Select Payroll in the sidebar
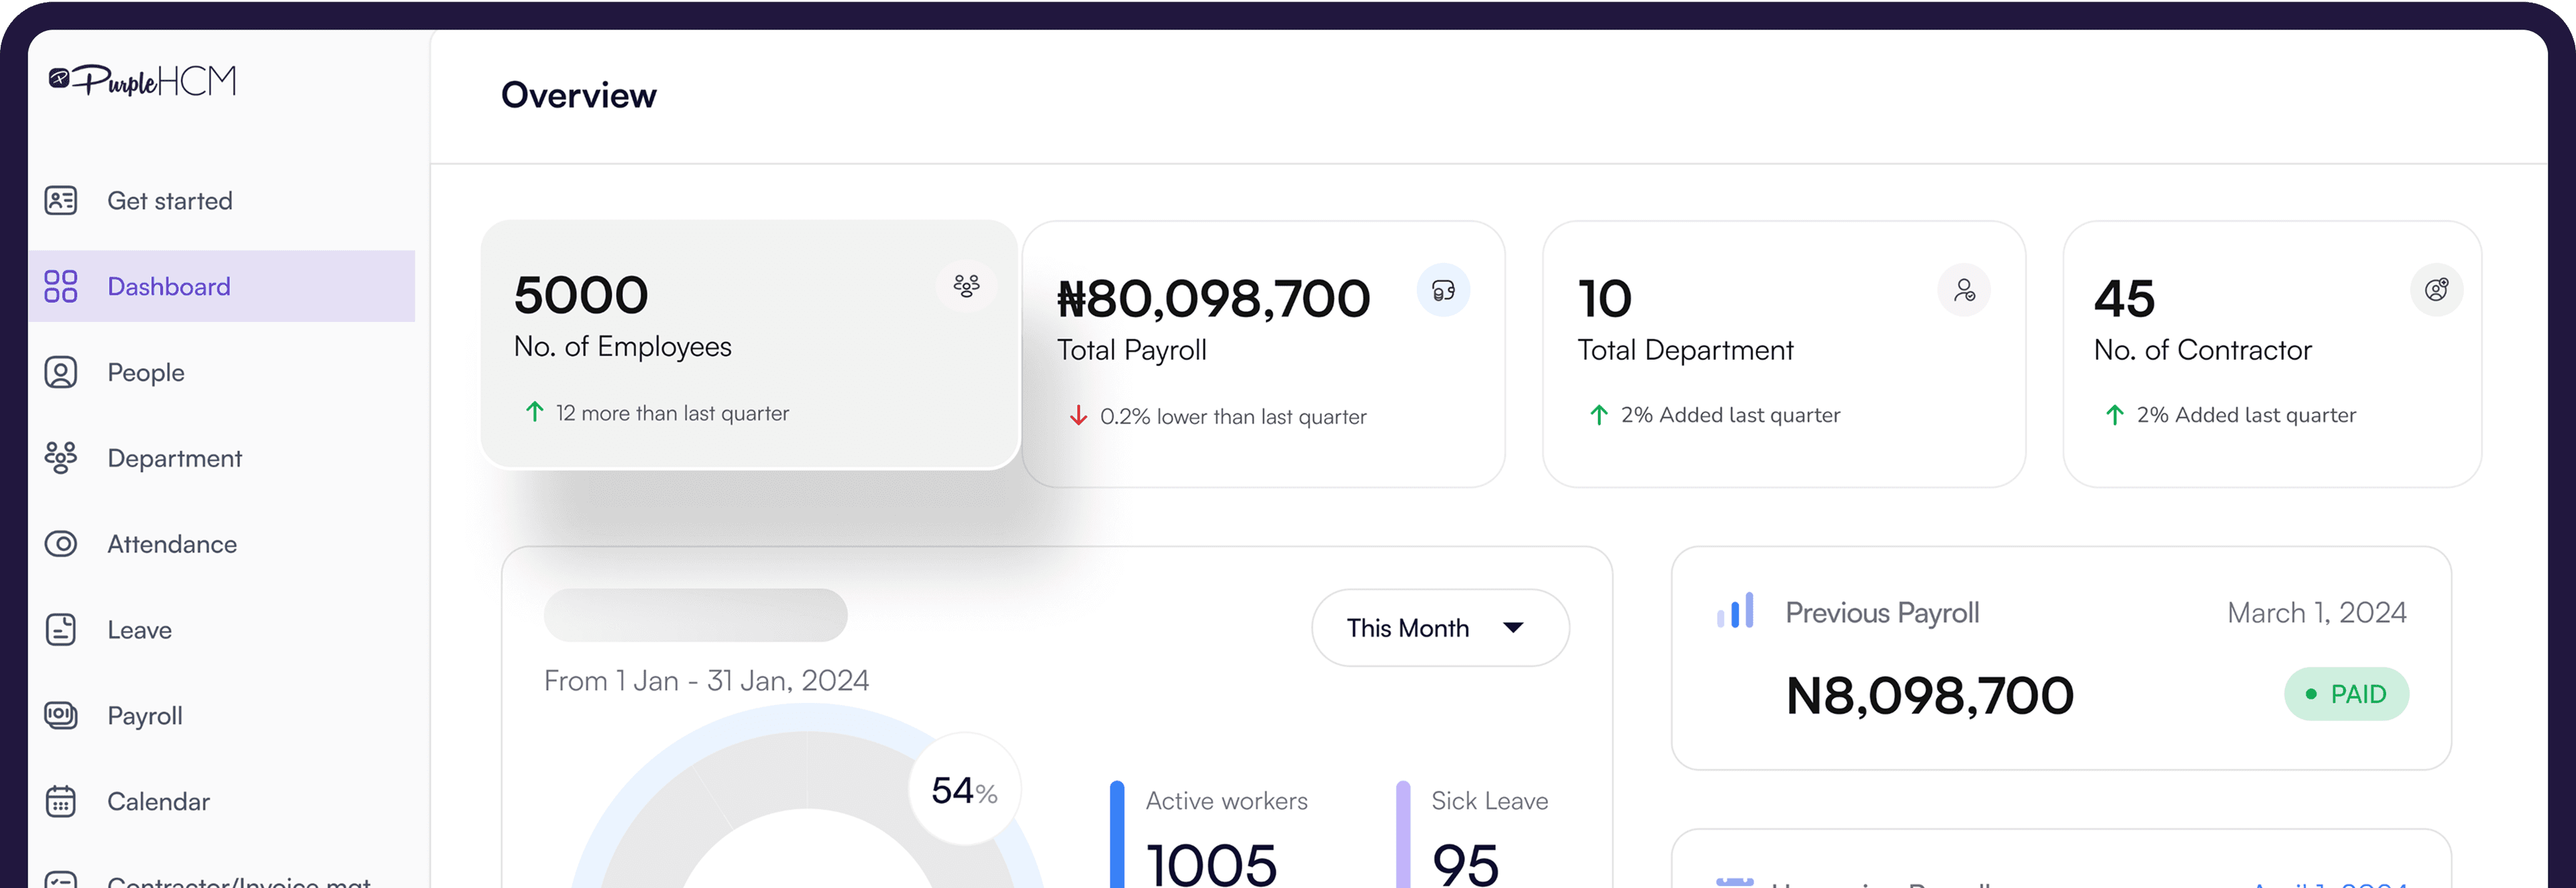 coord(145,716)
